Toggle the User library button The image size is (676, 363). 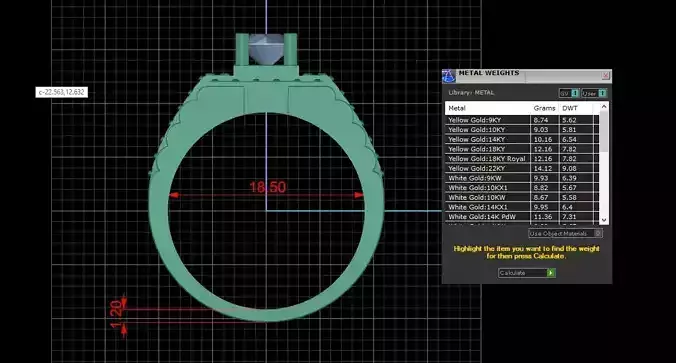click(x=594, y=93)
